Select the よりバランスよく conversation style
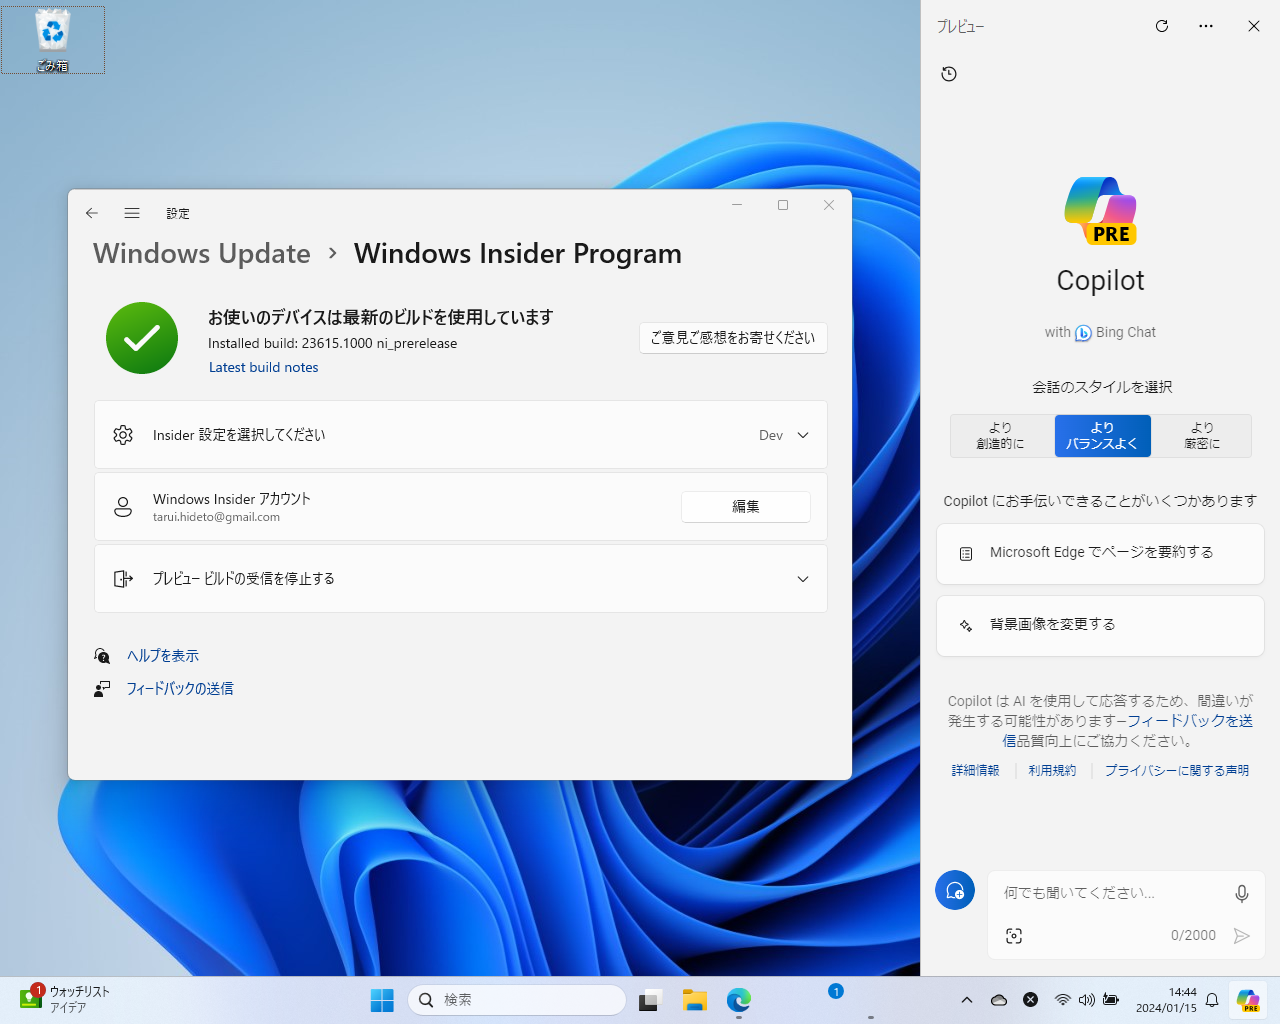 (x=1102, y=435)
